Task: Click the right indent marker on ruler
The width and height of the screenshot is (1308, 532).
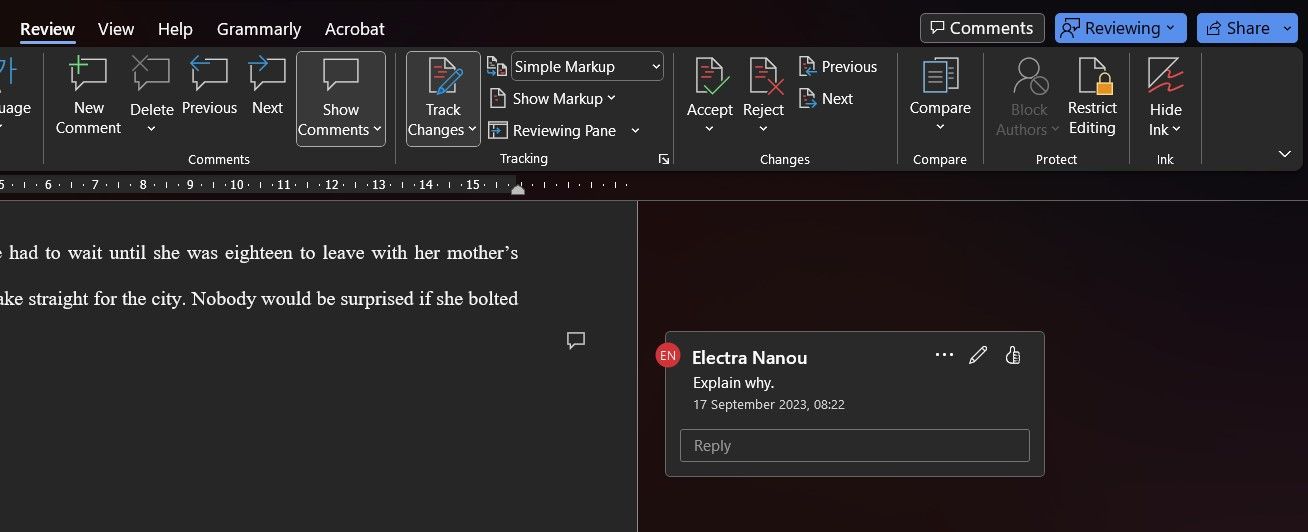Action: coord(517,189)
